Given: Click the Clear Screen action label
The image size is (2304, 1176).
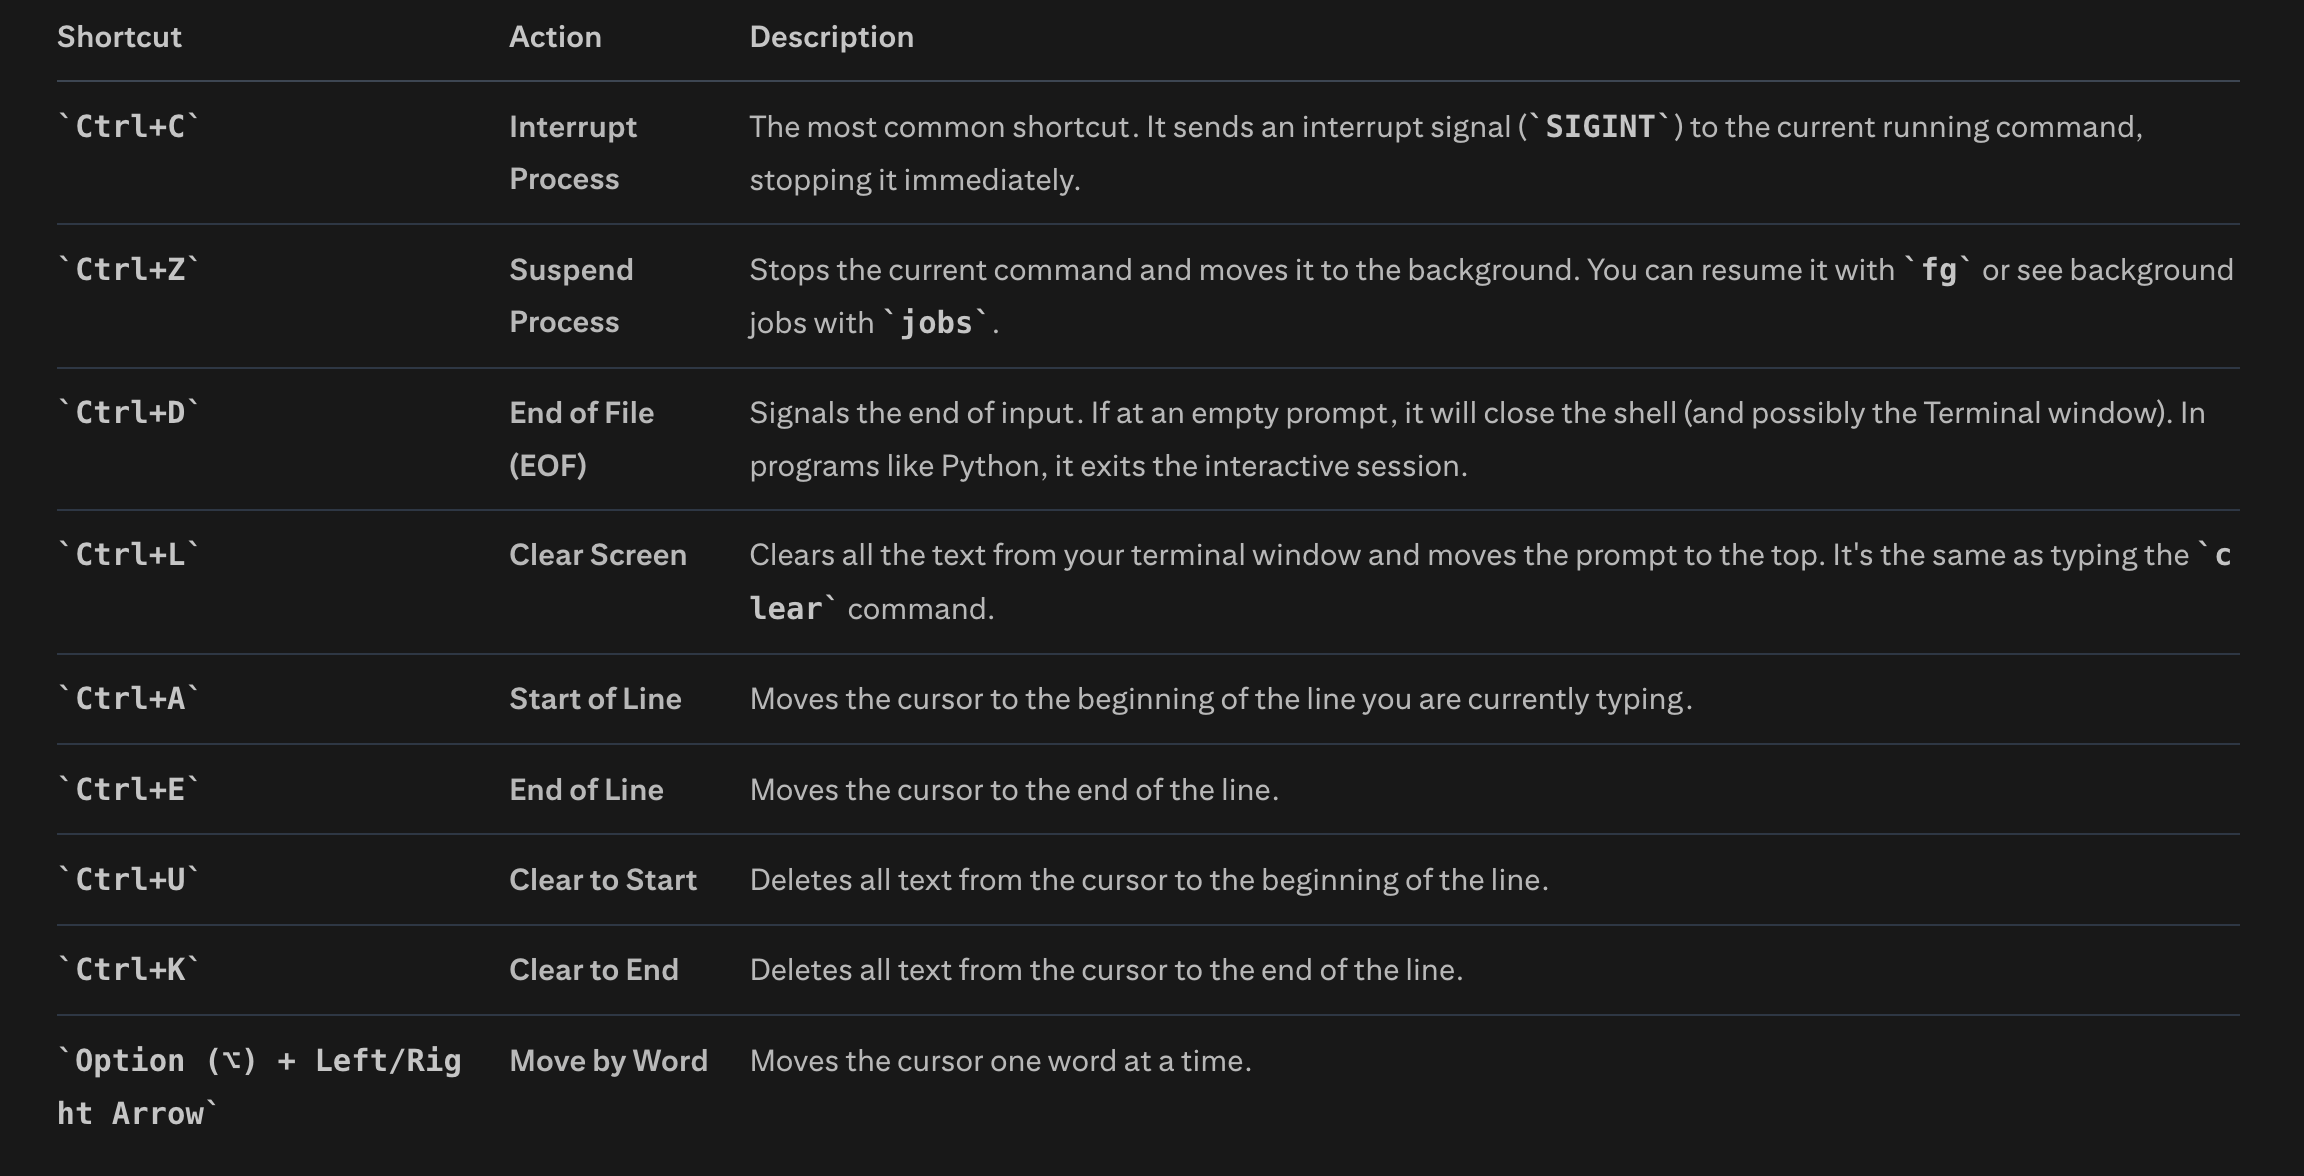Looking at the screenshot, I should coord(598,554).
